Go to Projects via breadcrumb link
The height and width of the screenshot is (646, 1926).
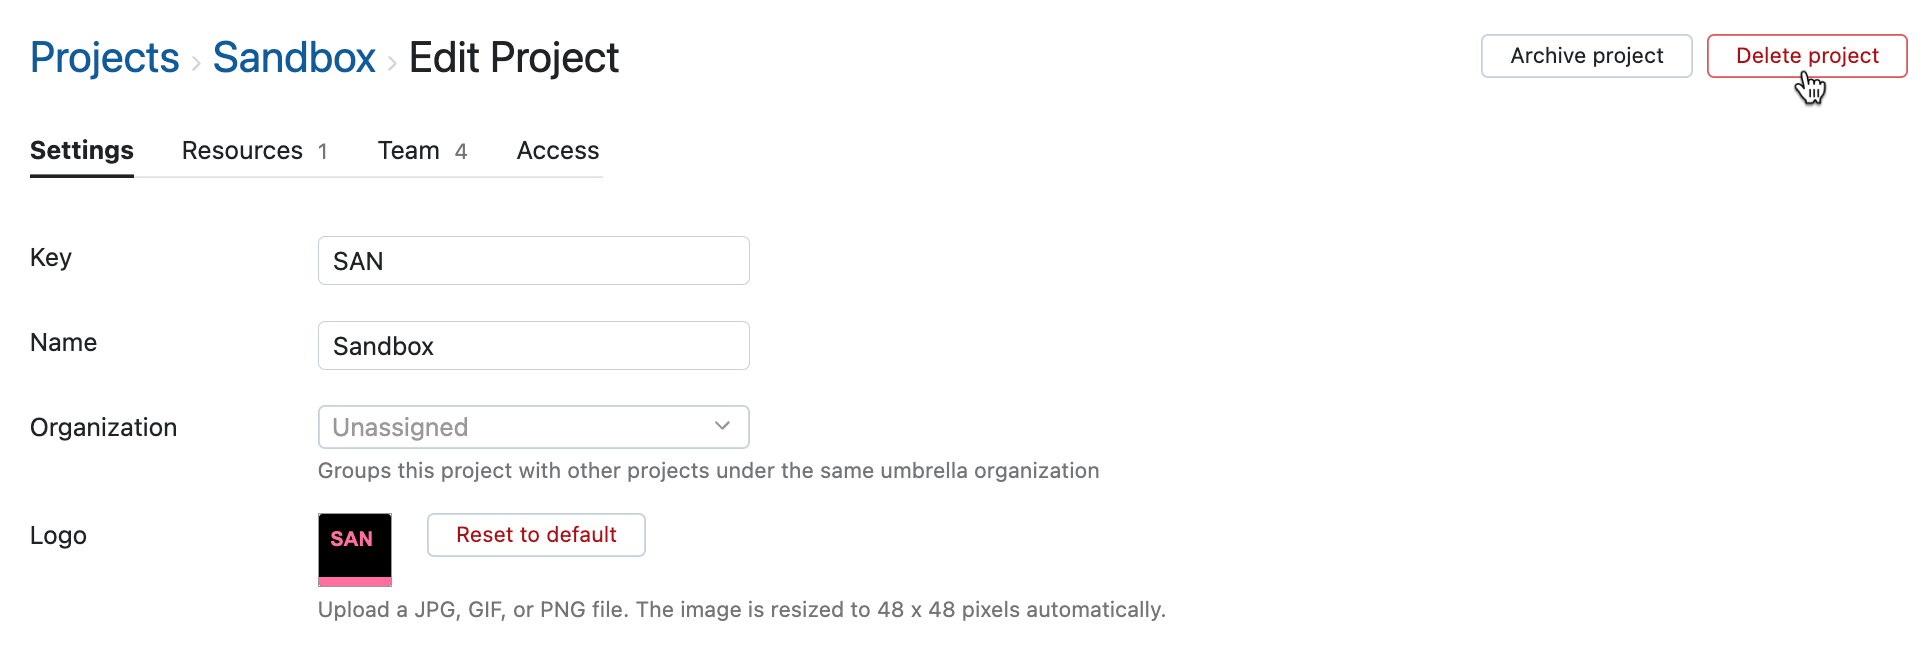[x=105, y=58]
